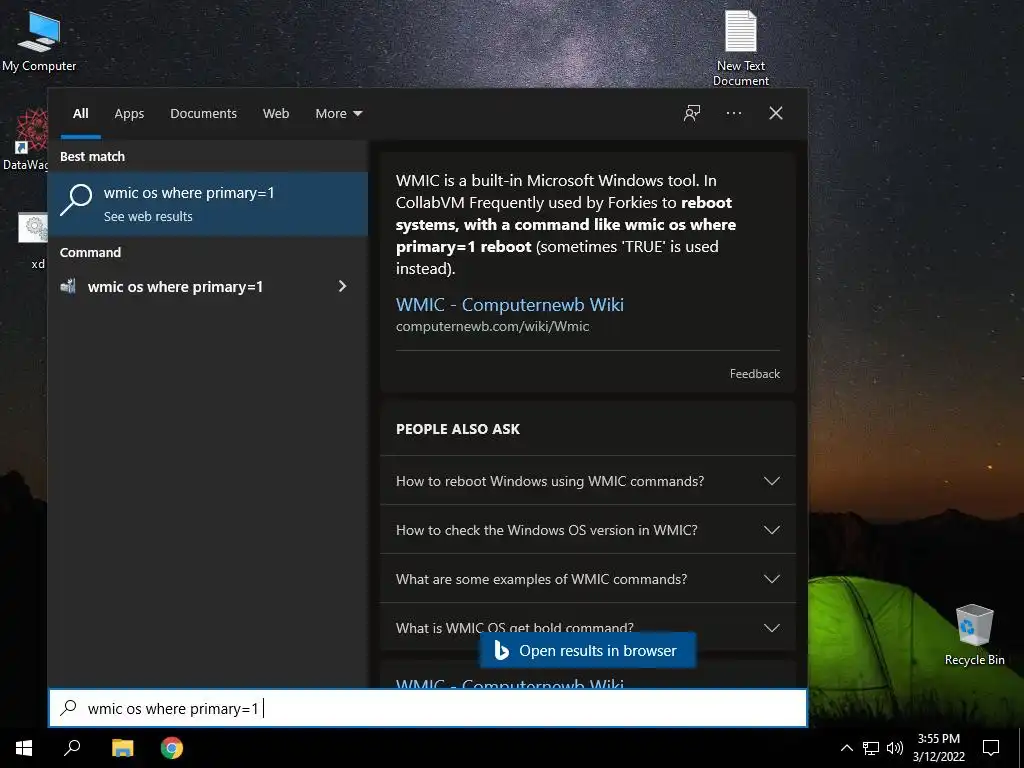
Task: Close the search panel with X
Action: 776,113
